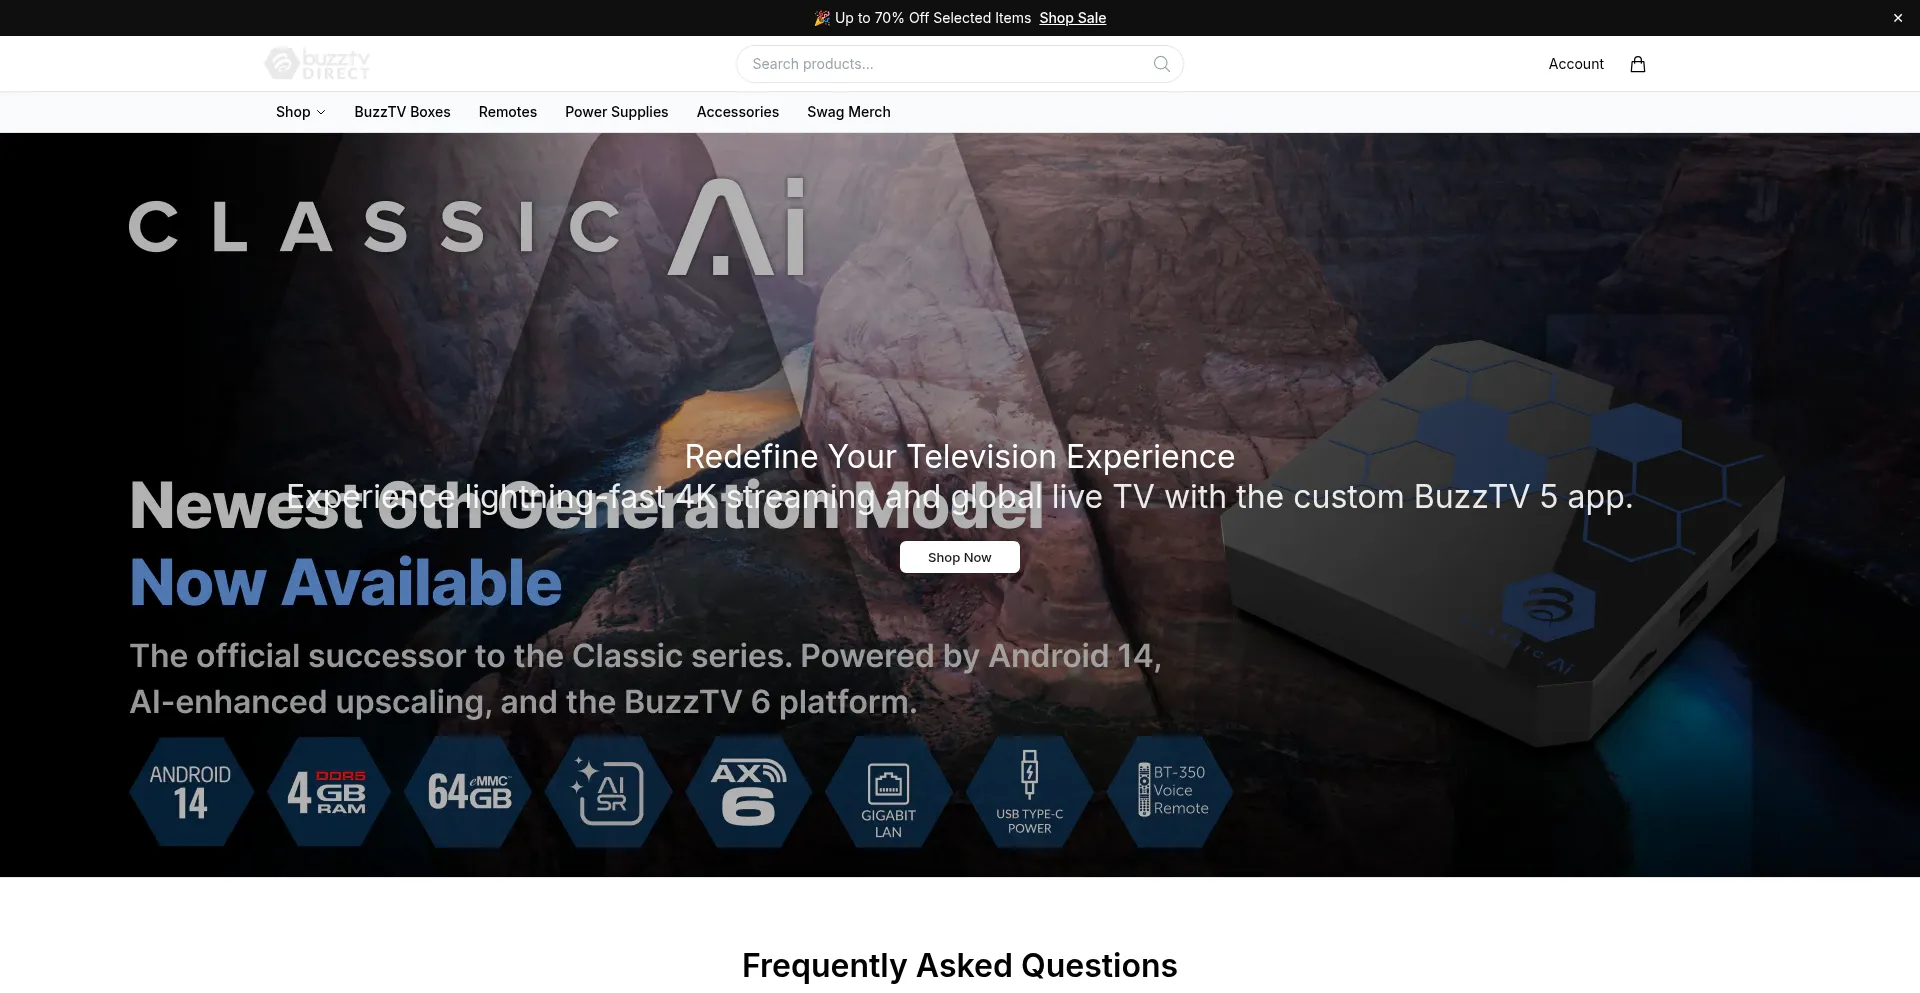Click the Account link

pyautogui.click(x=1576, y=64)
